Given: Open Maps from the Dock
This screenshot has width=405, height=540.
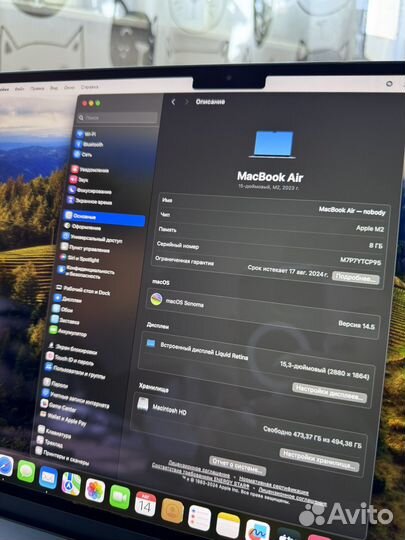Looking at the screenshot, I should [x=71, y=484].
